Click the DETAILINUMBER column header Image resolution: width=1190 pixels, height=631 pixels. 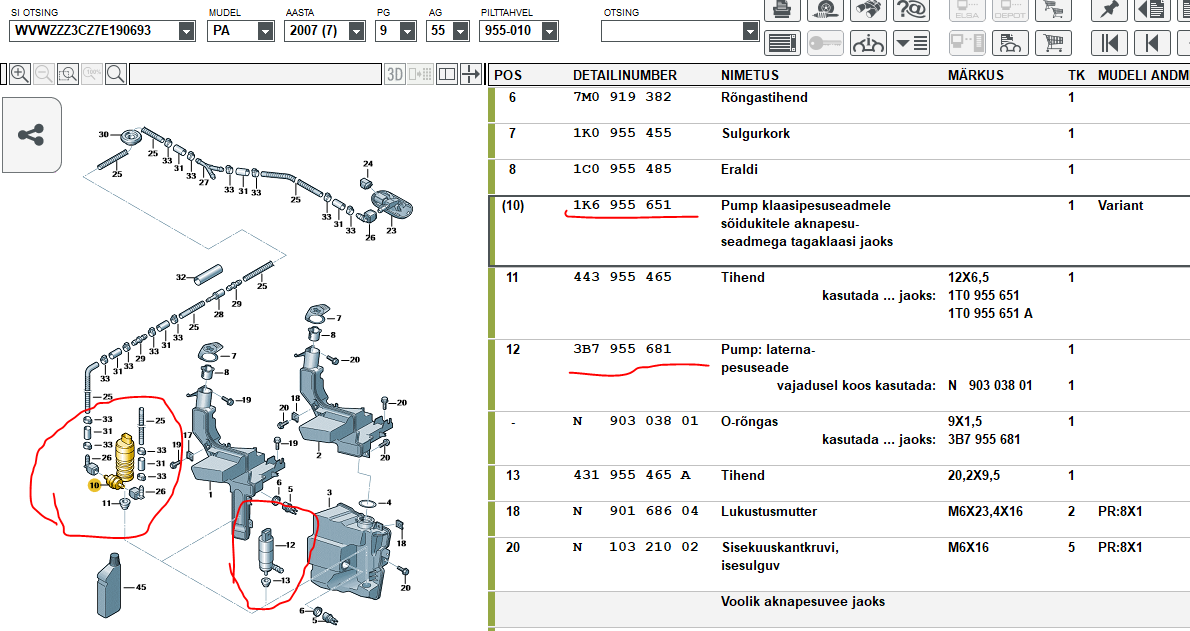pos(624,75)
